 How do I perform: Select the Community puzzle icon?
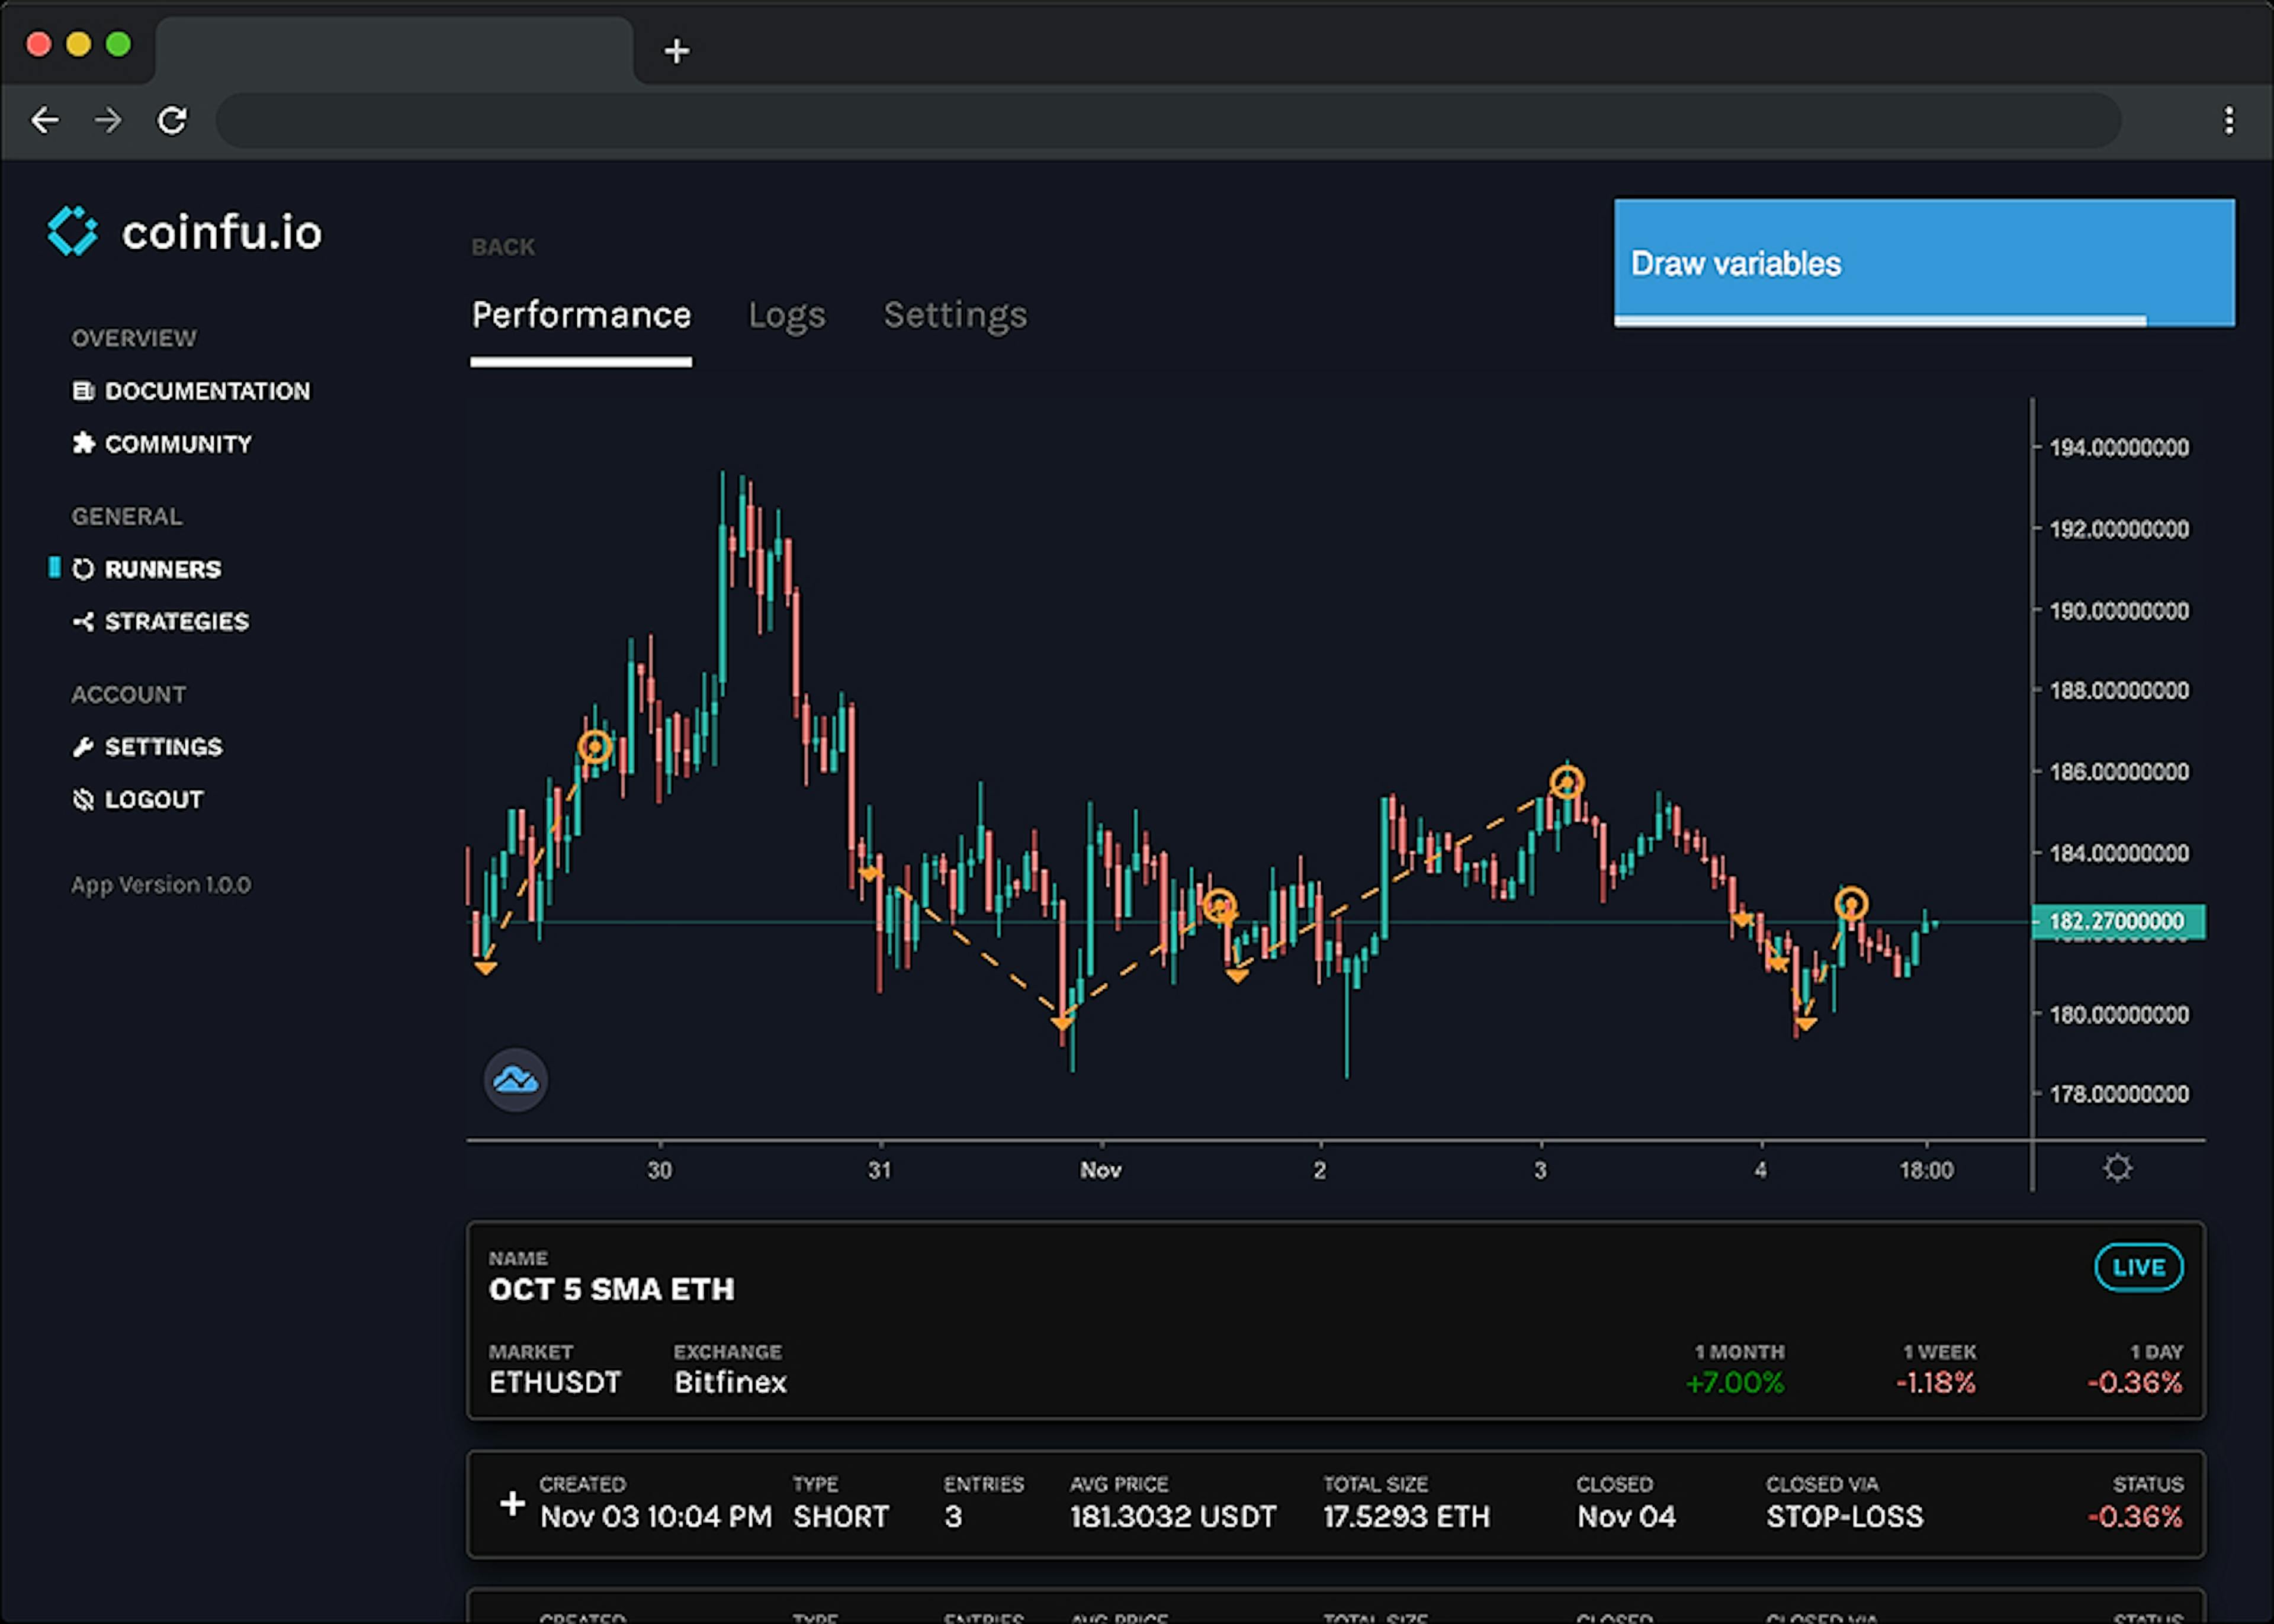[x=84, y=443]
